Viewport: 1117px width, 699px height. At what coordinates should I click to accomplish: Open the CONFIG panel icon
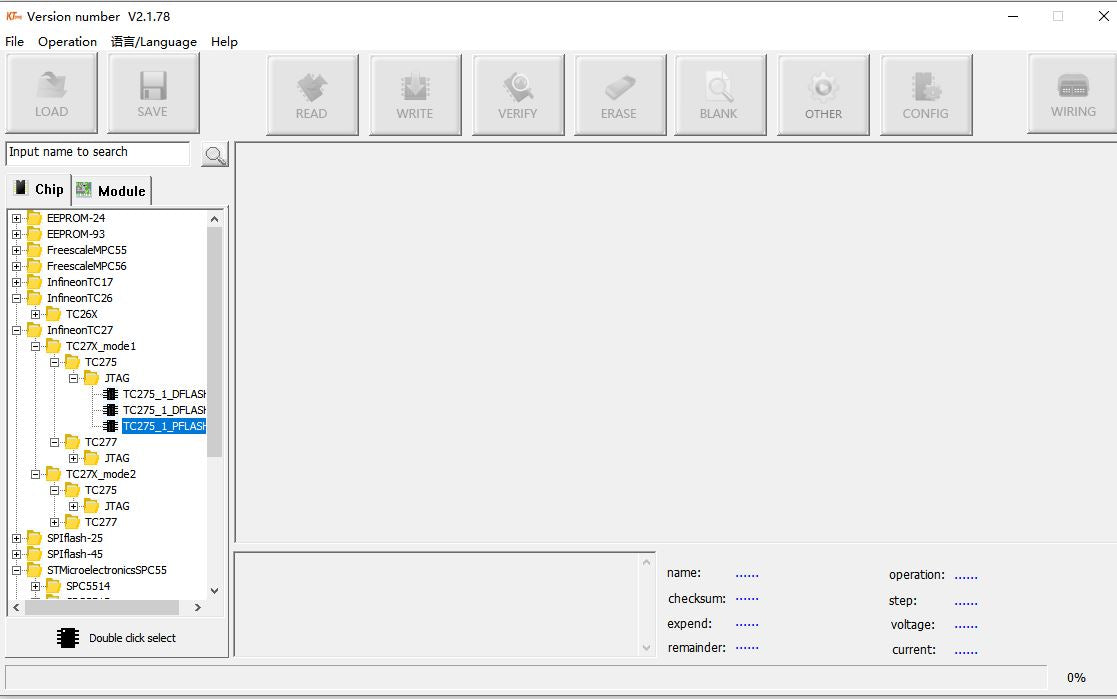coord(925,94)
